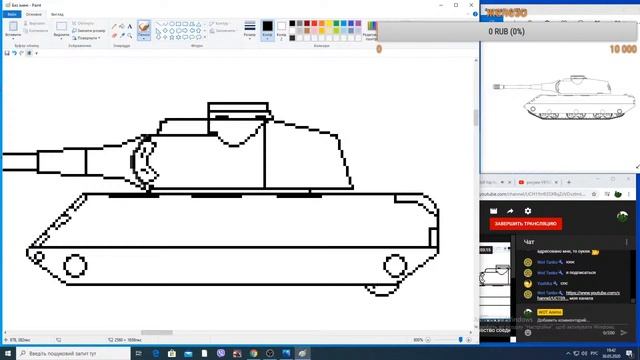The image size is (640, 360).
Task: Click the vertical scrollbar thumb in Paint
Action: click(x=476, y=118)
